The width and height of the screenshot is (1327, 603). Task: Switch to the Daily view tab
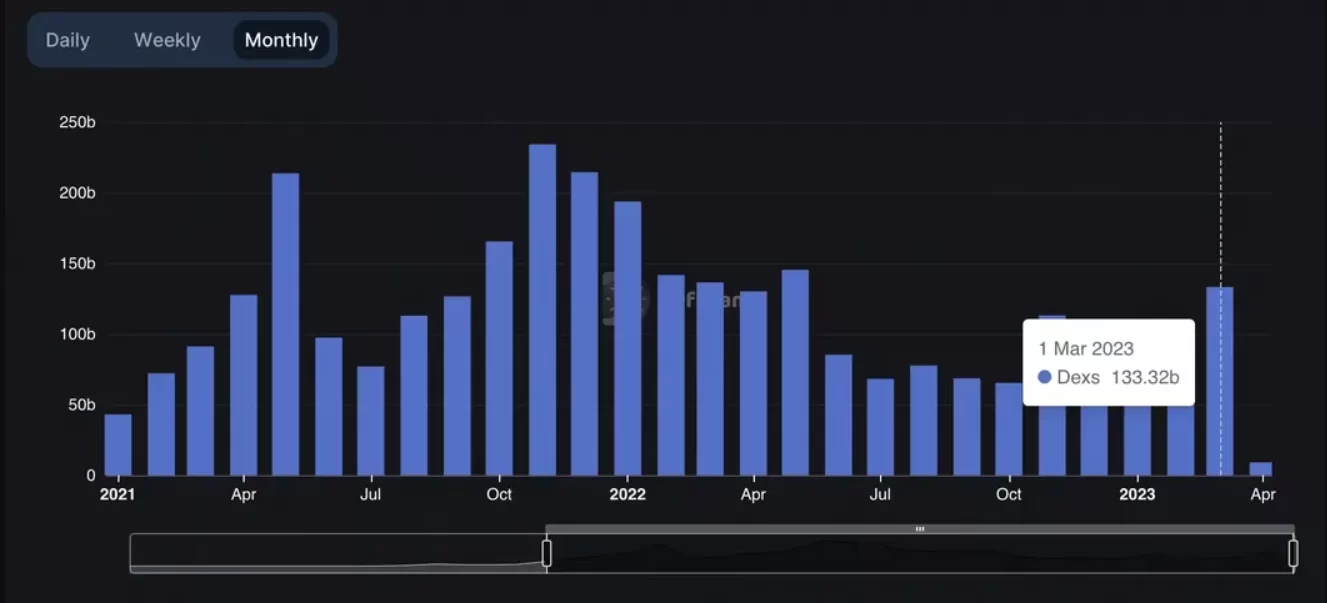[68, 40]
